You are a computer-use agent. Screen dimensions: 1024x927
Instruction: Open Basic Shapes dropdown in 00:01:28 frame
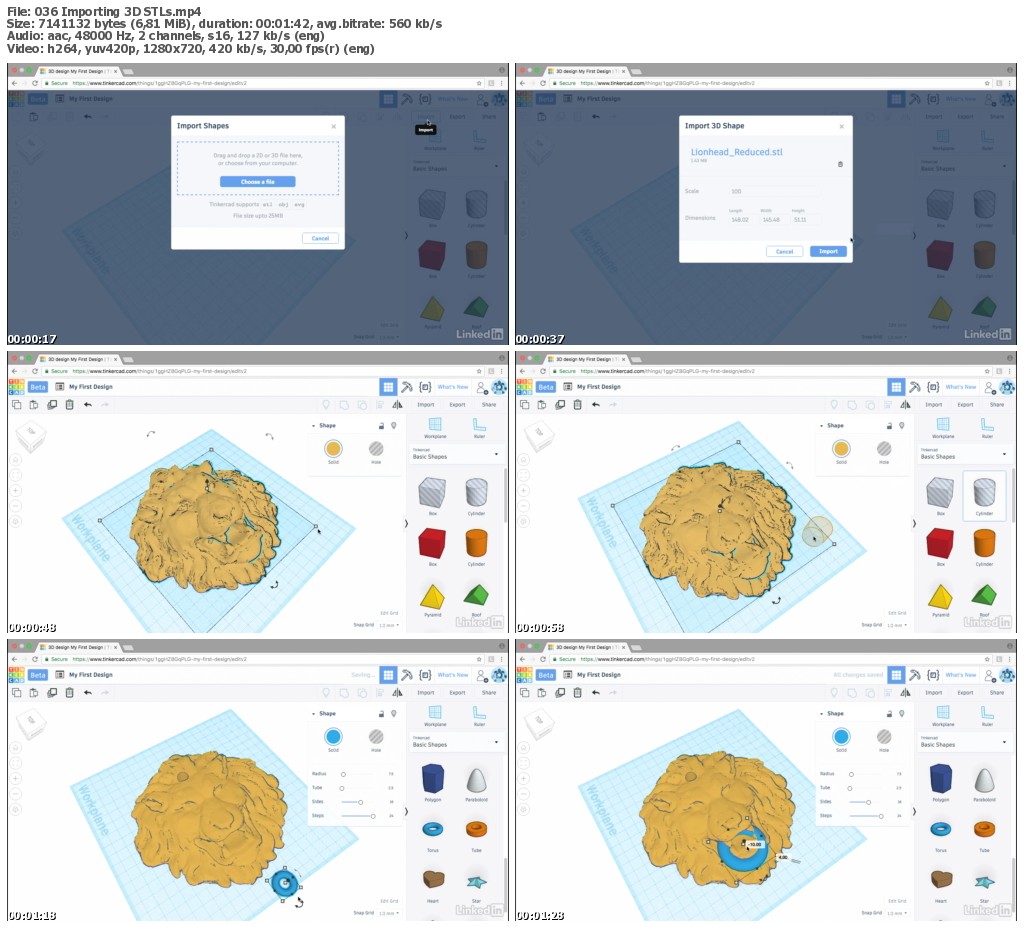tap(963, 742)
